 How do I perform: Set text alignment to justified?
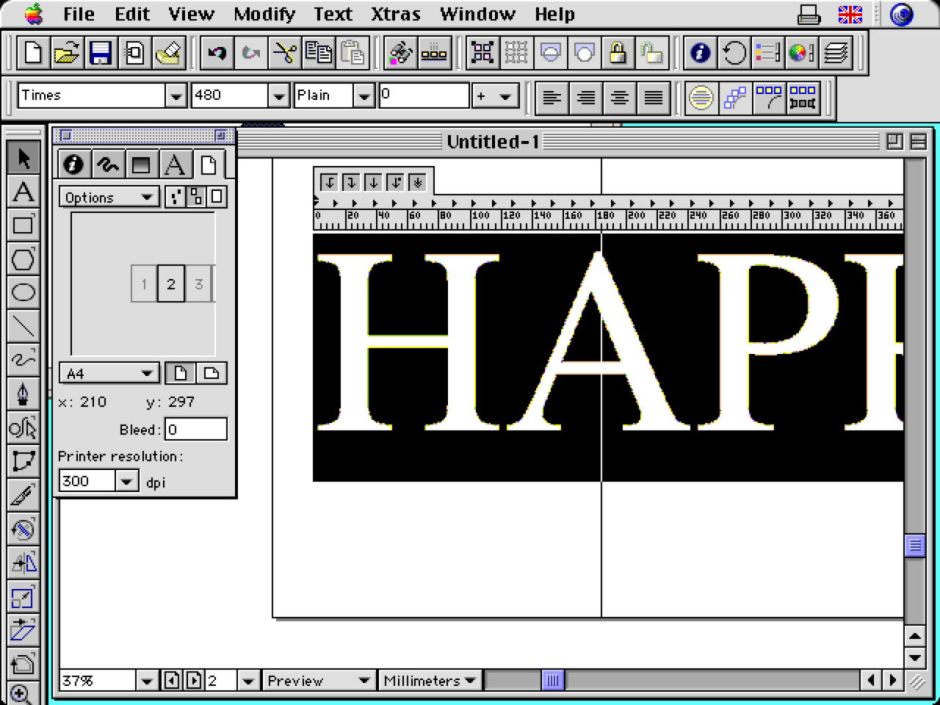[x=653, y=97]
